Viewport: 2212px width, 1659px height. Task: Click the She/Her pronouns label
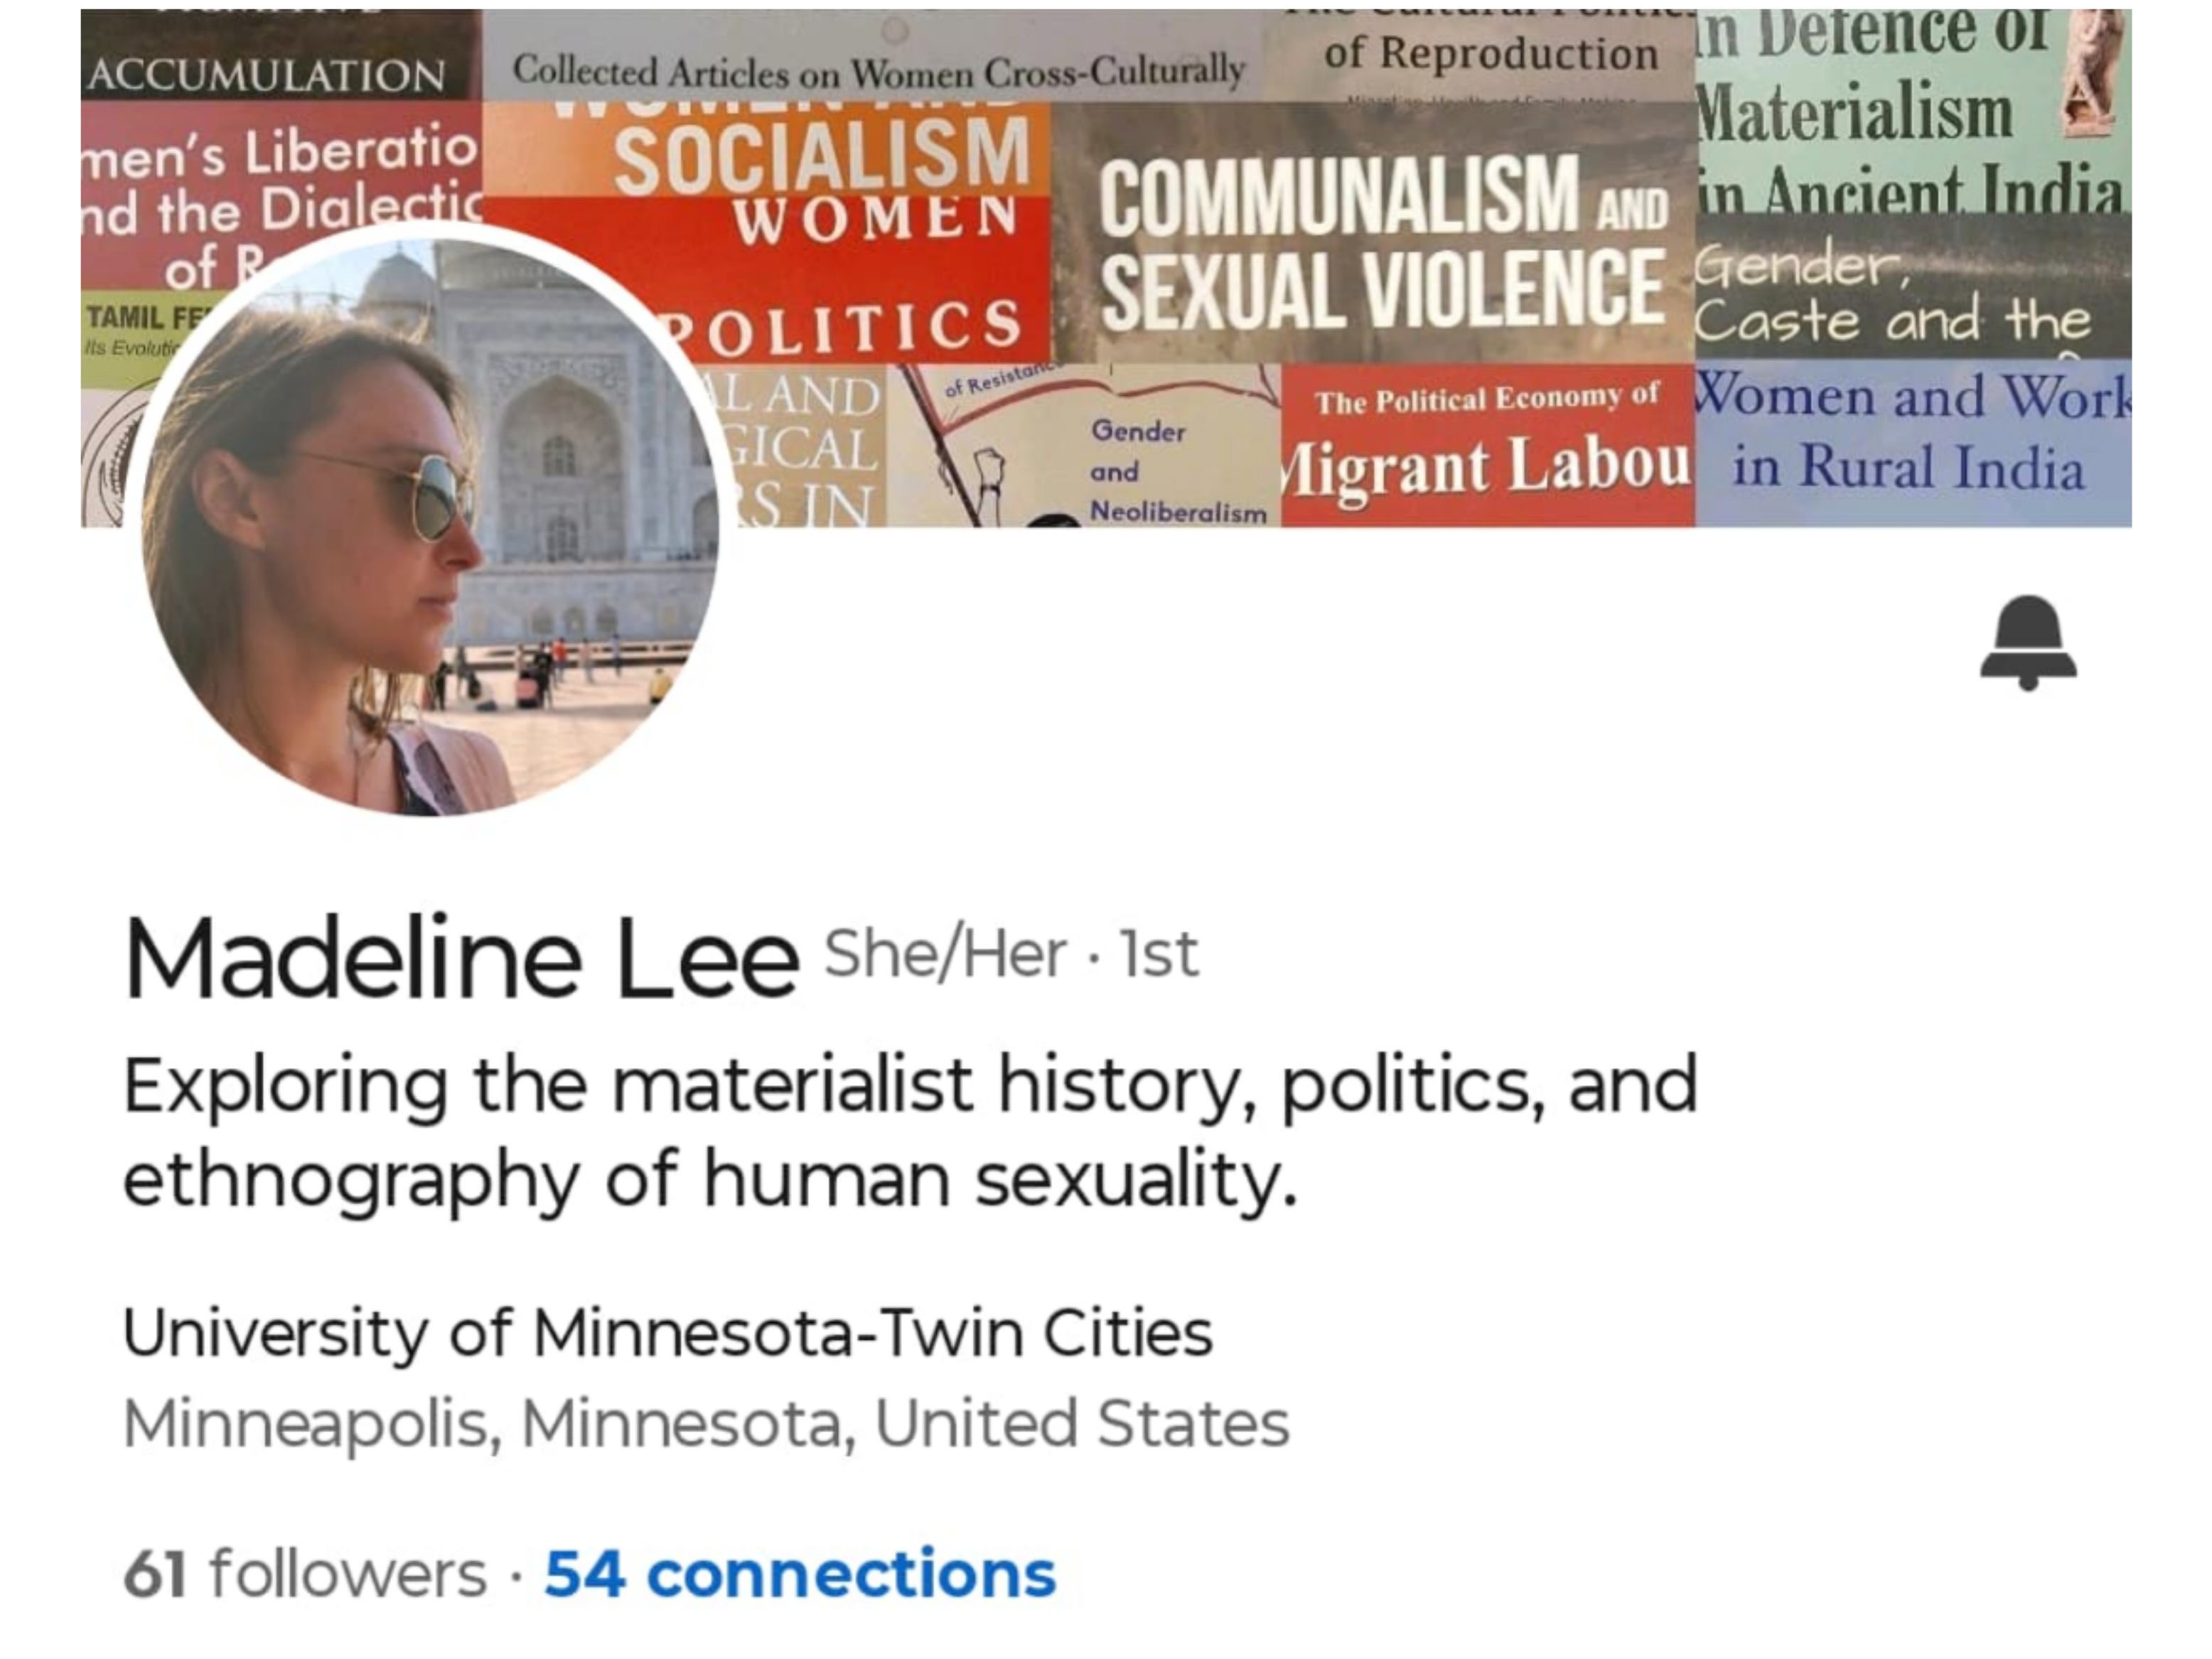tap(944, 954)
